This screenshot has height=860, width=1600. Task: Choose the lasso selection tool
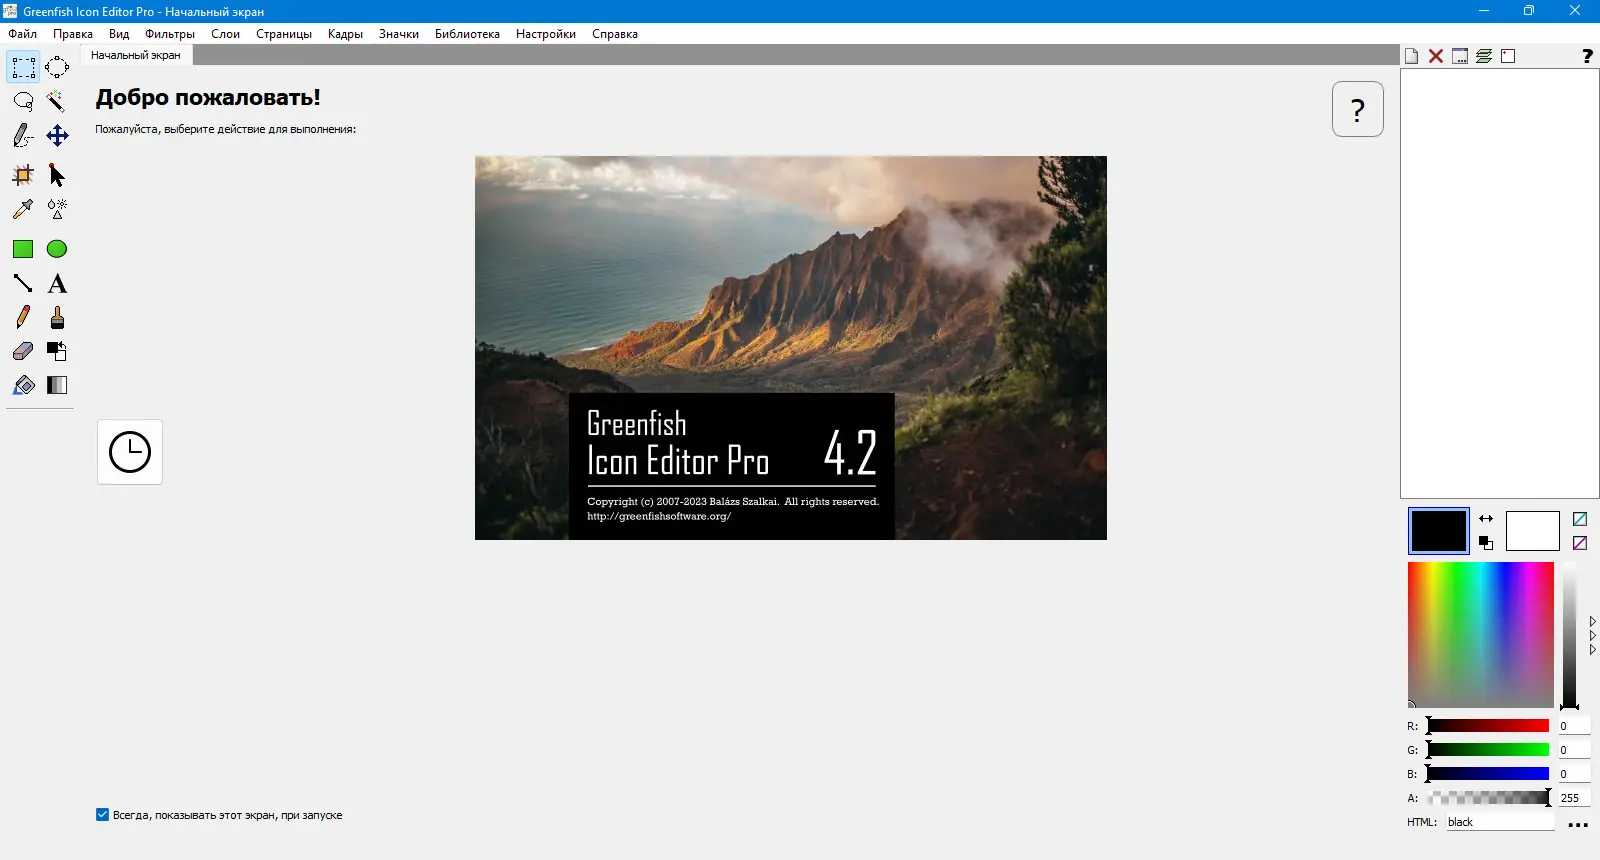point(23,101)
